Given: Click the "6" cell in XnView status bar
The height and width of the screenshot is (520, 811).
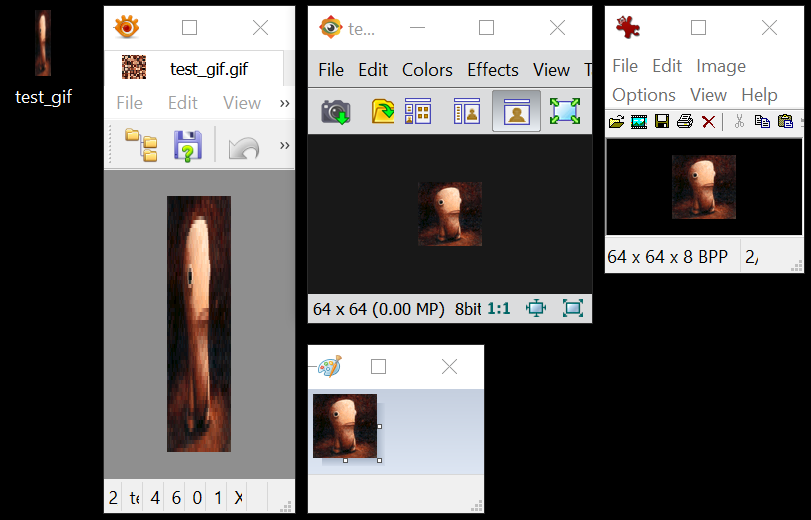Looking at the screenshot, I should [x=176, y=498].
